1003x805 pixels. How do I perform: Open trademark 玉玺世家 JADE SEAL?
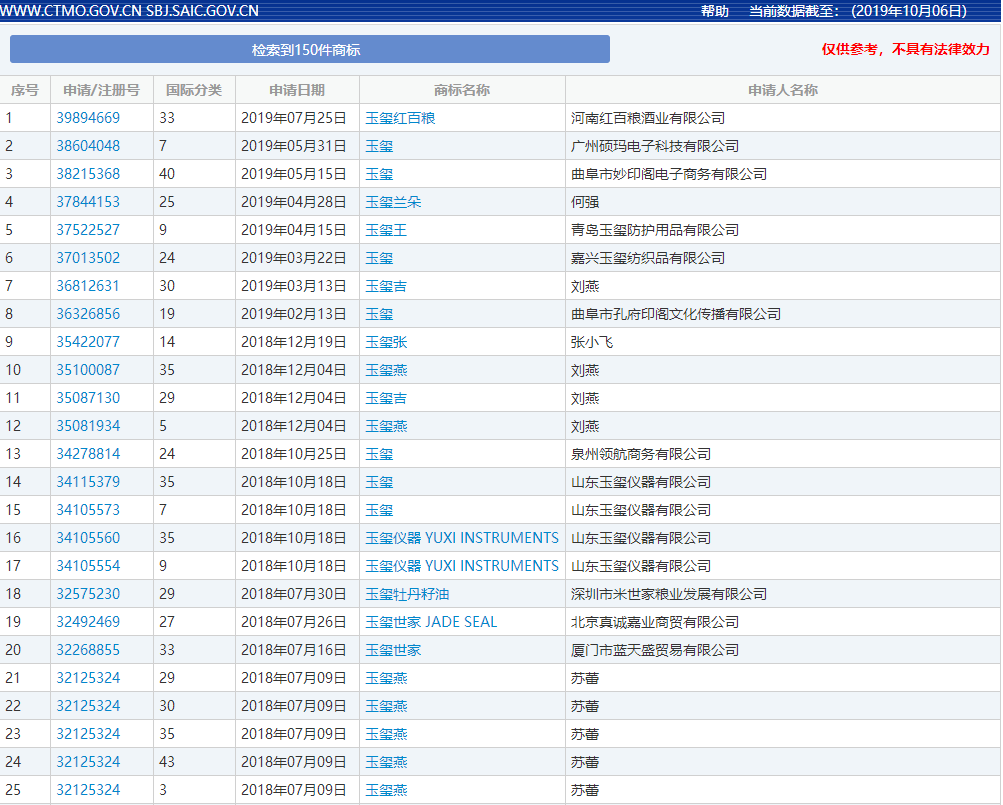[431, 622]
